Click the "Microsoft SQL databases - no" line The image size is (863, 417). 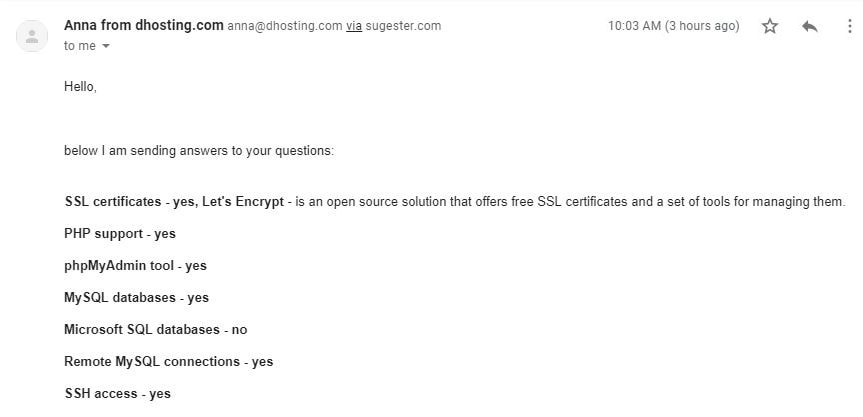click(156, 330)
